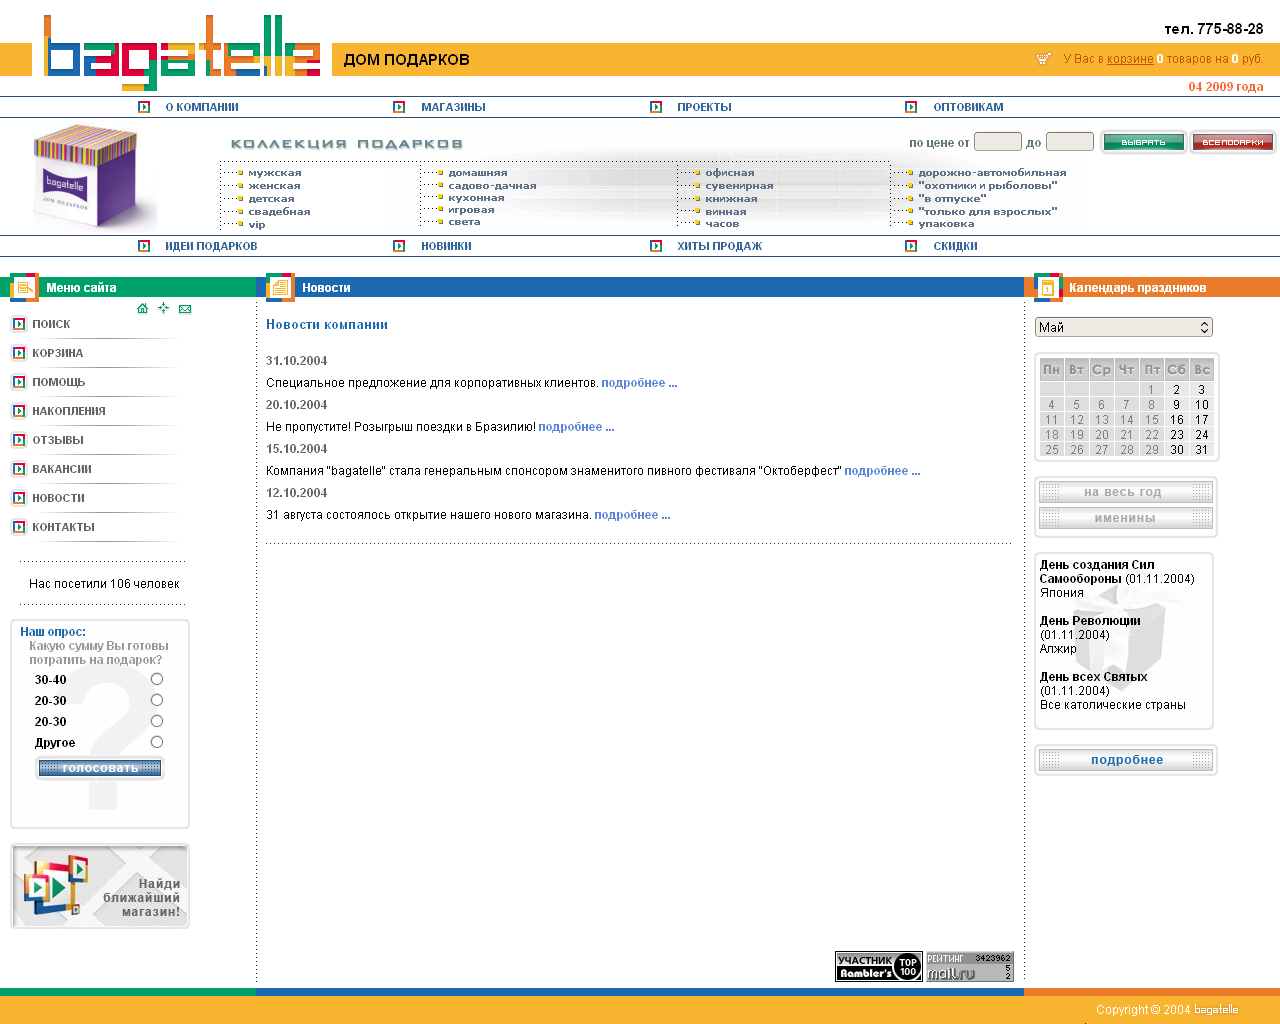
Task: Click the arrow icon beside ОТЗЫВЫ
Action: [x=18, y=440]
